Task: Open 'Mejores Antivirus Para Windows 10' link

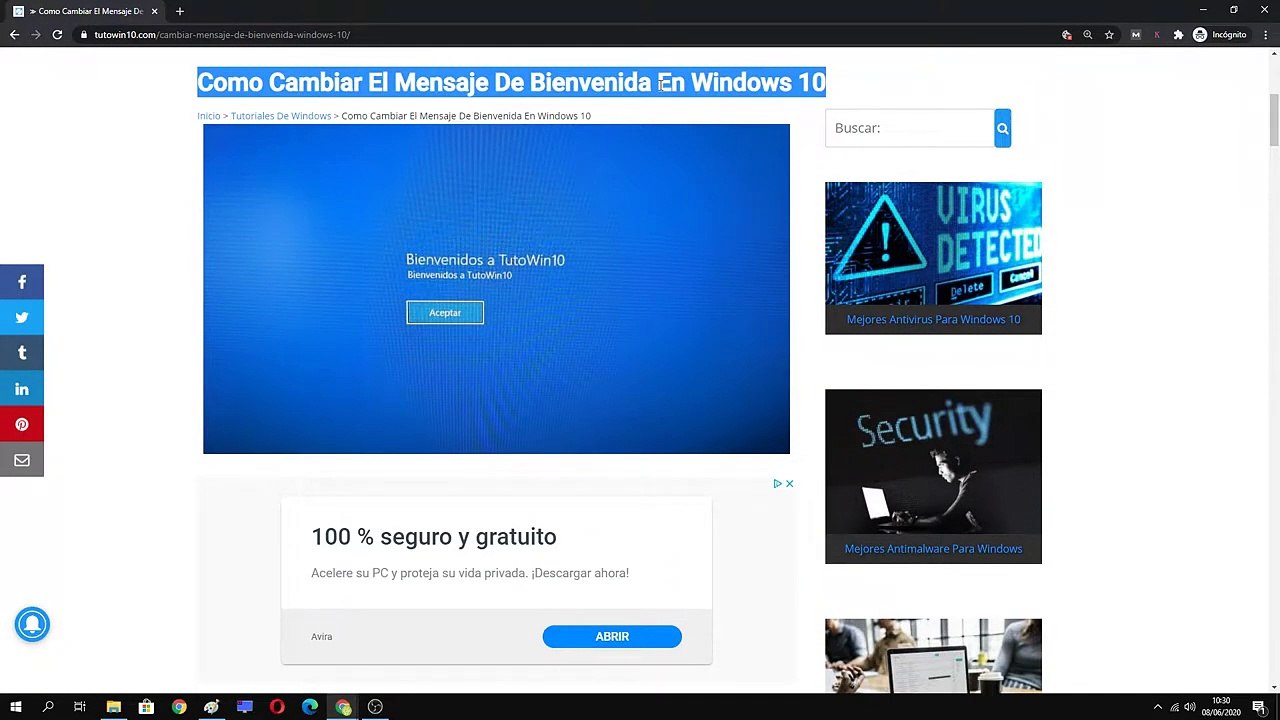Action: click(x=933, y=320)
